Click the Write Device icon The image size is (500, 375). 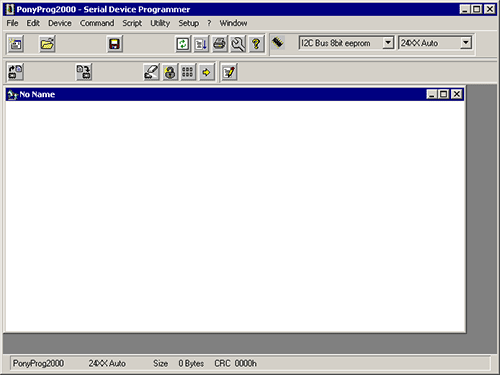pos(84,72)
